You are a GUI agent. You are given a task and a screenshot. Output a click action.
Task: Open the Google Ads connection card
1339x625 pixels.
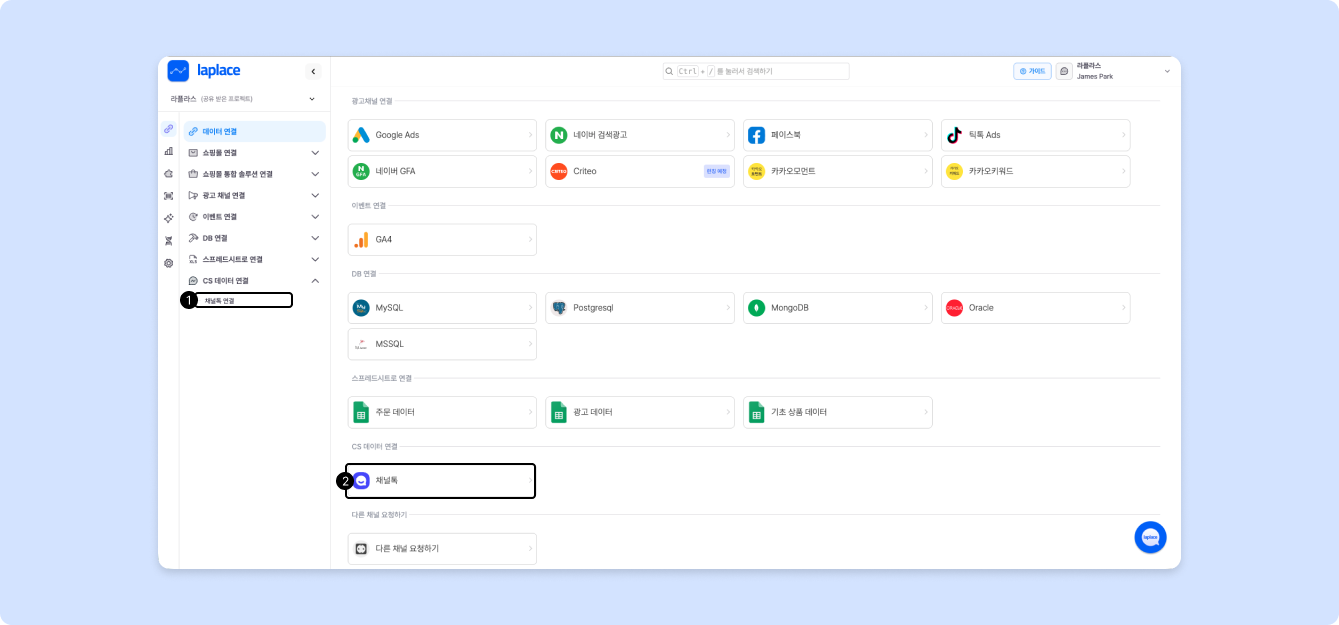pos(442,135)
